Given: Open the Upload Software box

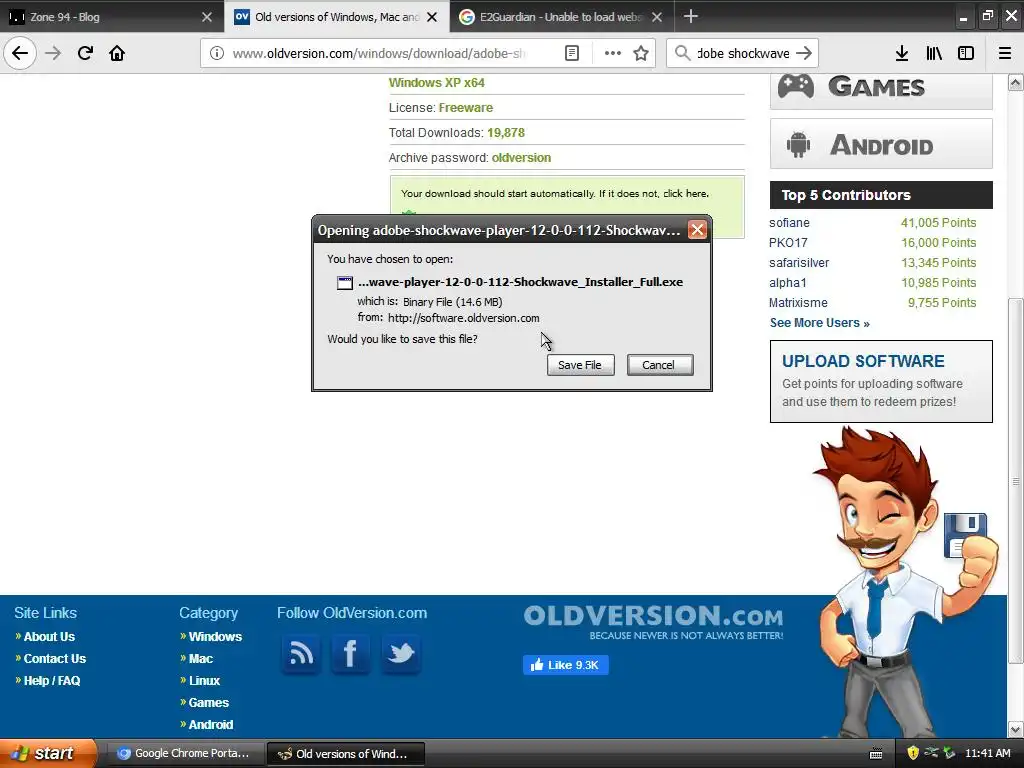Looking at the screenshot, I should 881,381.
